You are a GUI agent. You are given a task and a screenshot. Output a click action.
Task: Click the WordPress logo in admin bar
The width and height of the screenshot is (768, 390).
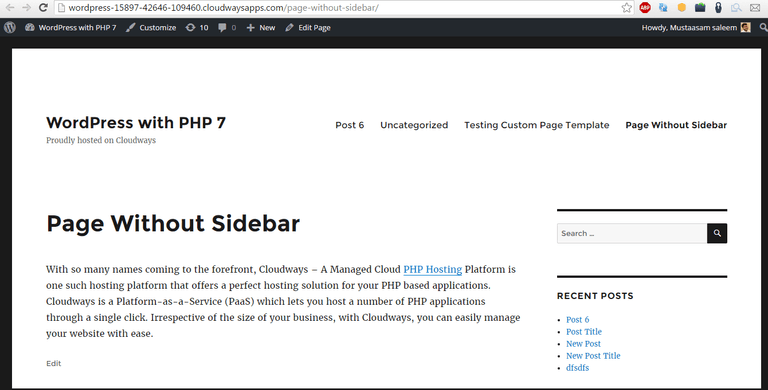10,27
